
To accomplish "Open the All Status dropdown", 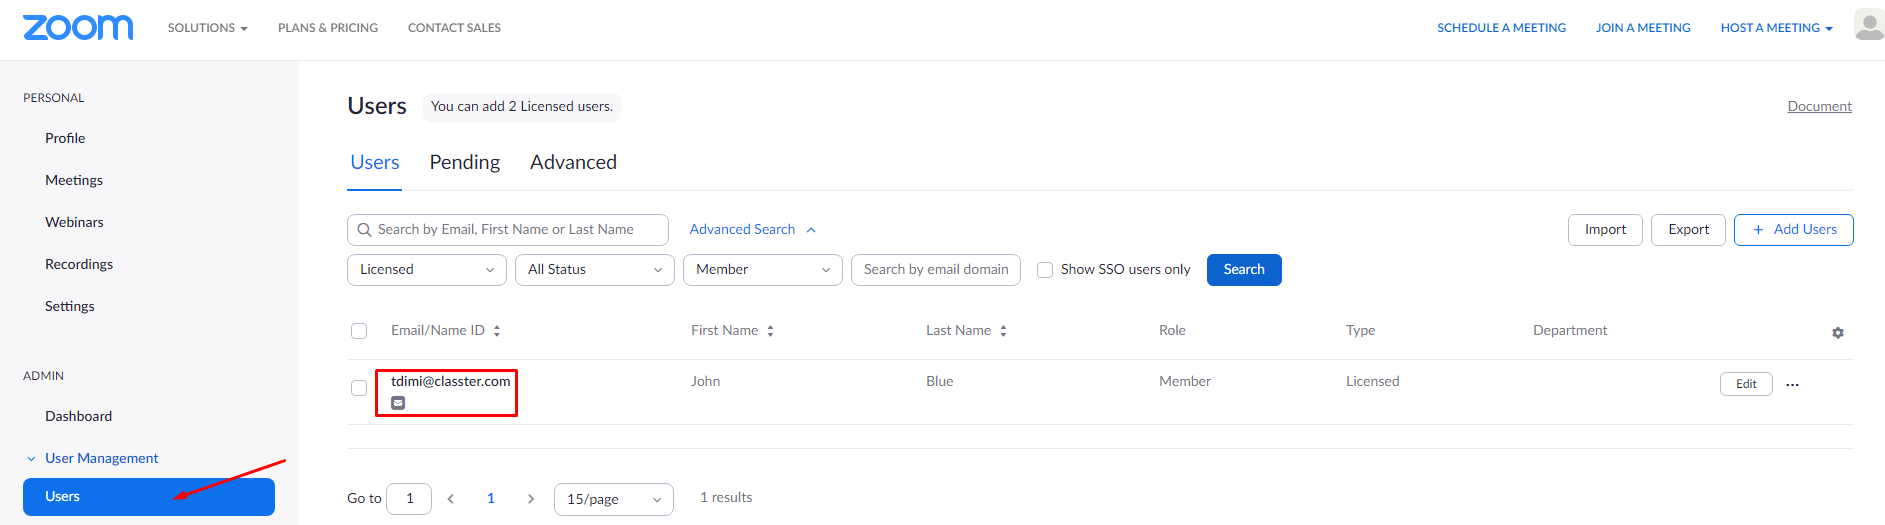I will [x=595, y=270].
